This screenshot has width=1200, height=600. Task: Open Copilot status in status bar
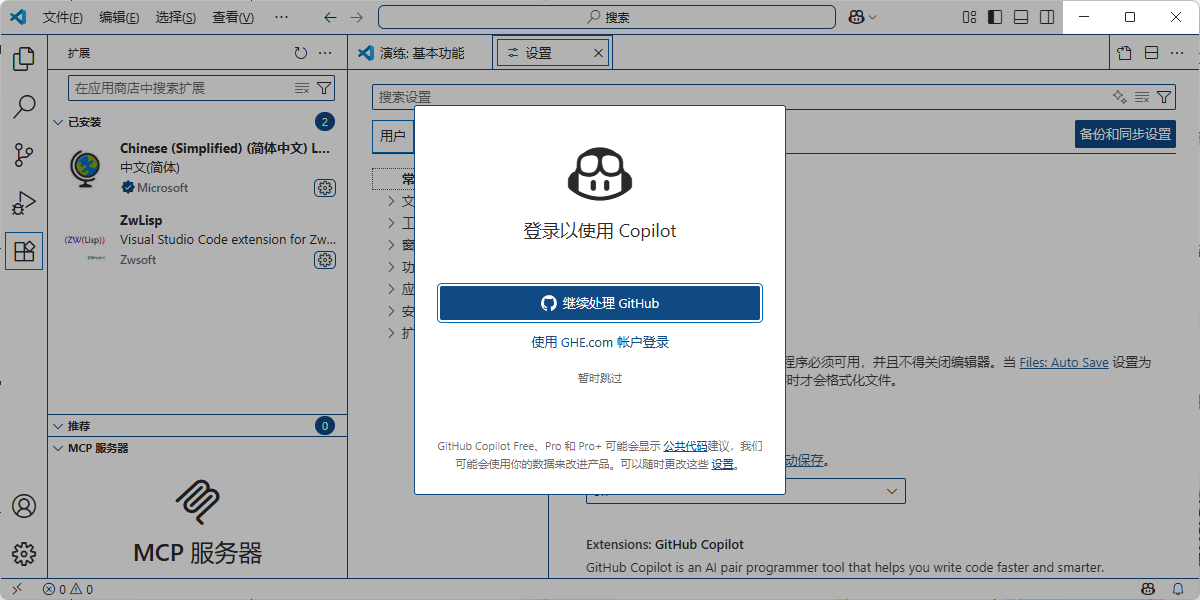pos(1150,589)
